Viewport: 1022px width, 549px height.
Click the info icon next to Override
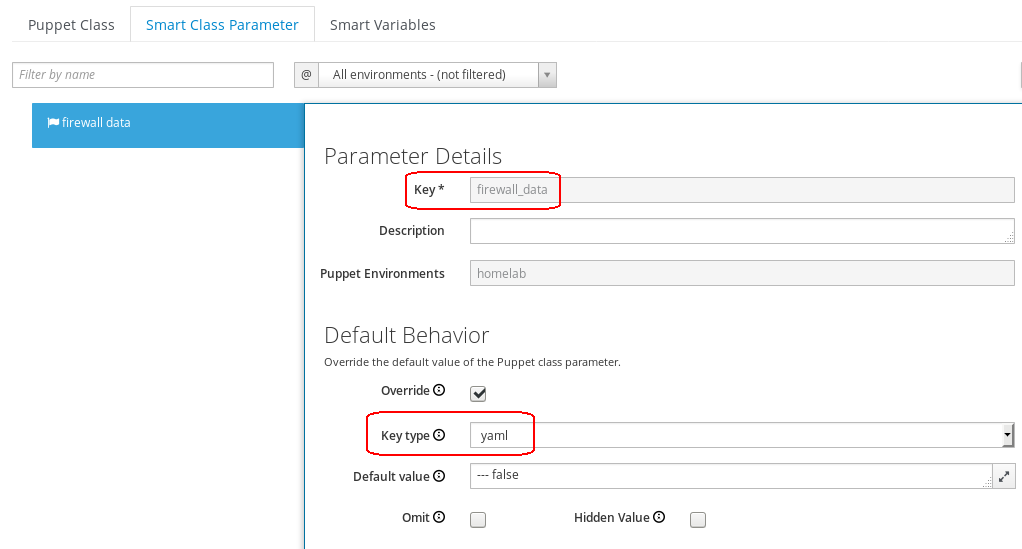coord(439,390)
